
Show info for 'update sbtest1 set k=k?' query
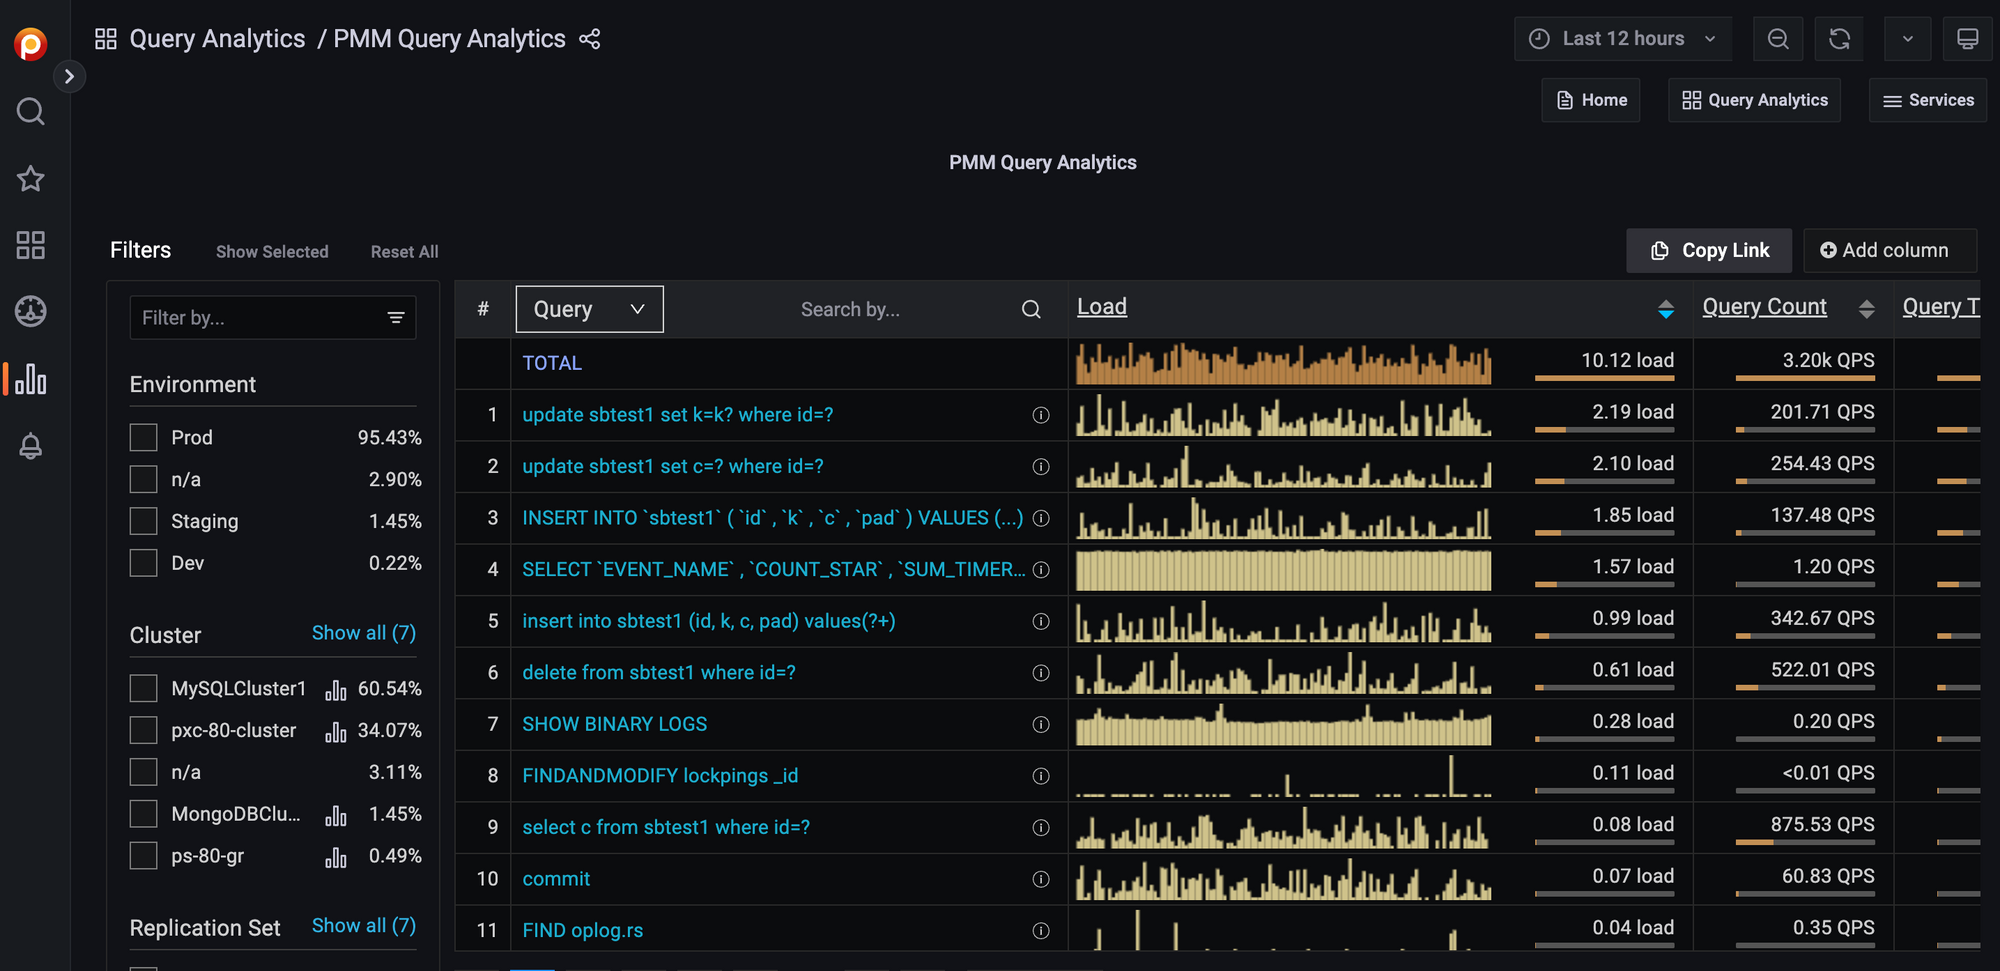(x=1041, y=415)
